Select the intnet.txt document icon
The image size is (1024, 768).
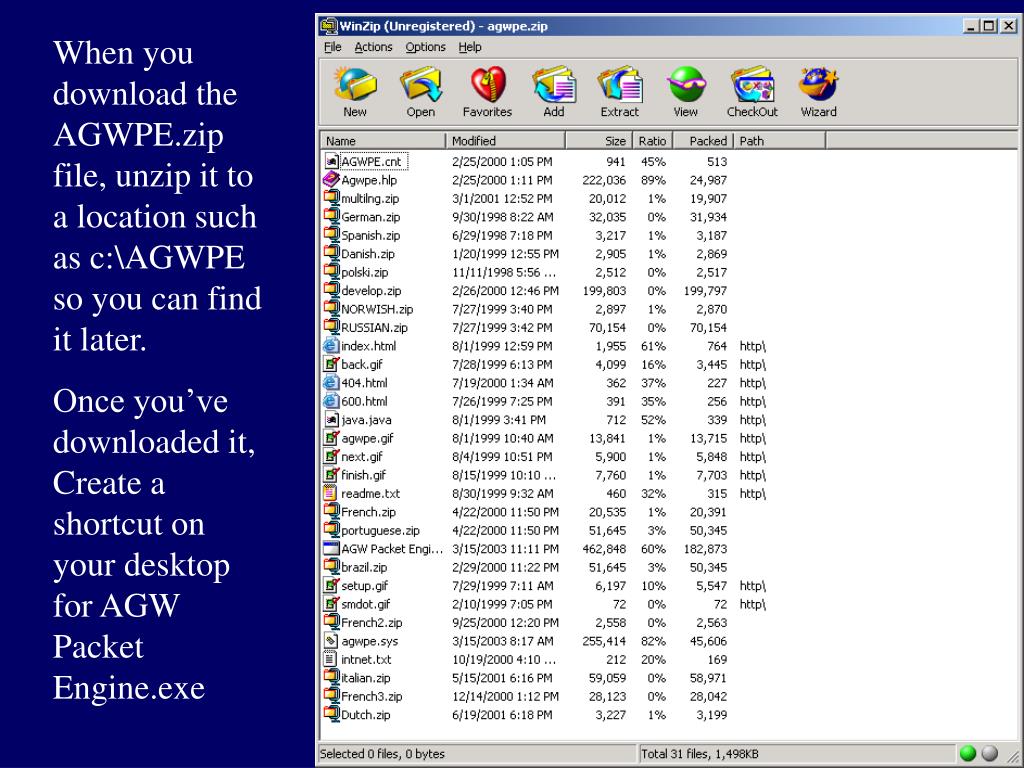tap(331, 660)
